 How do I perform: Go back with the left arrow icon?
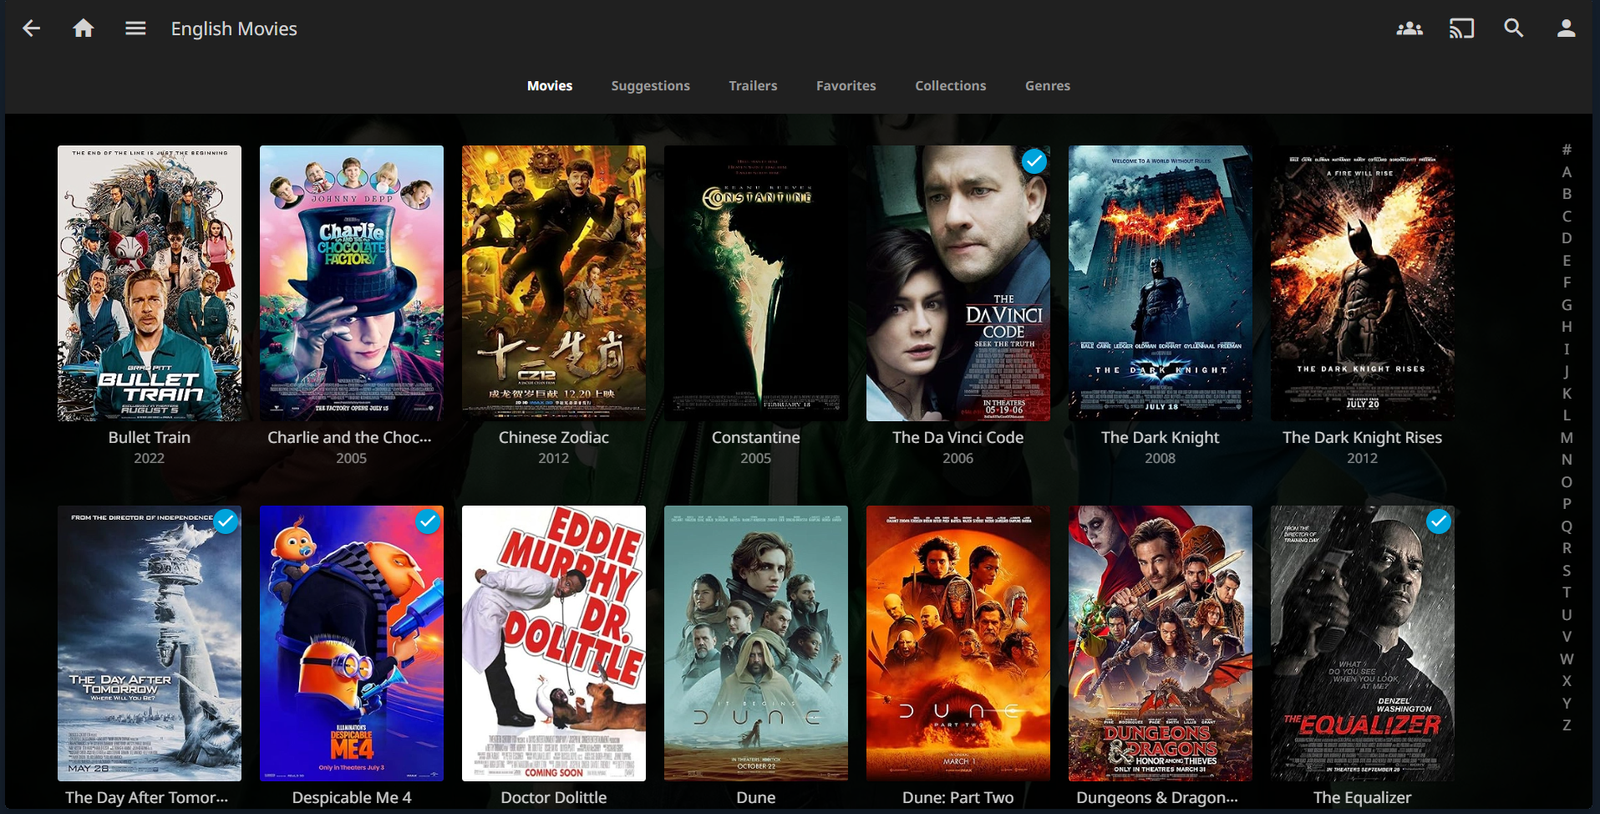click(32, 29)
